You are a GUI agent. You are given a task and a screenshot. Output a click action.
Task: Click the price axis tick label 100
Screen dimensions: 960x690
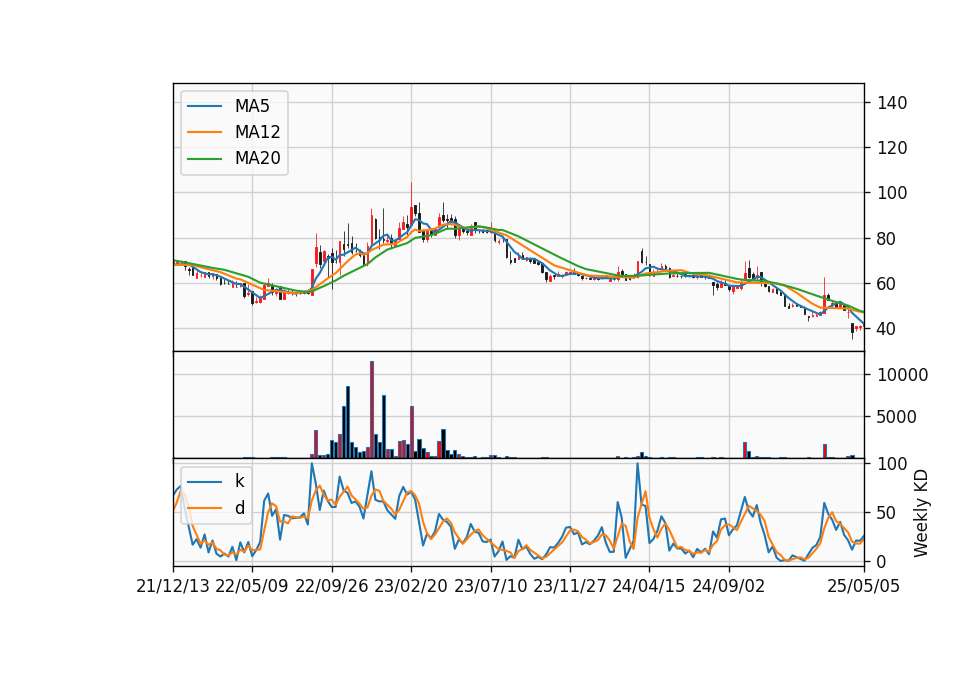click(892, 193)
